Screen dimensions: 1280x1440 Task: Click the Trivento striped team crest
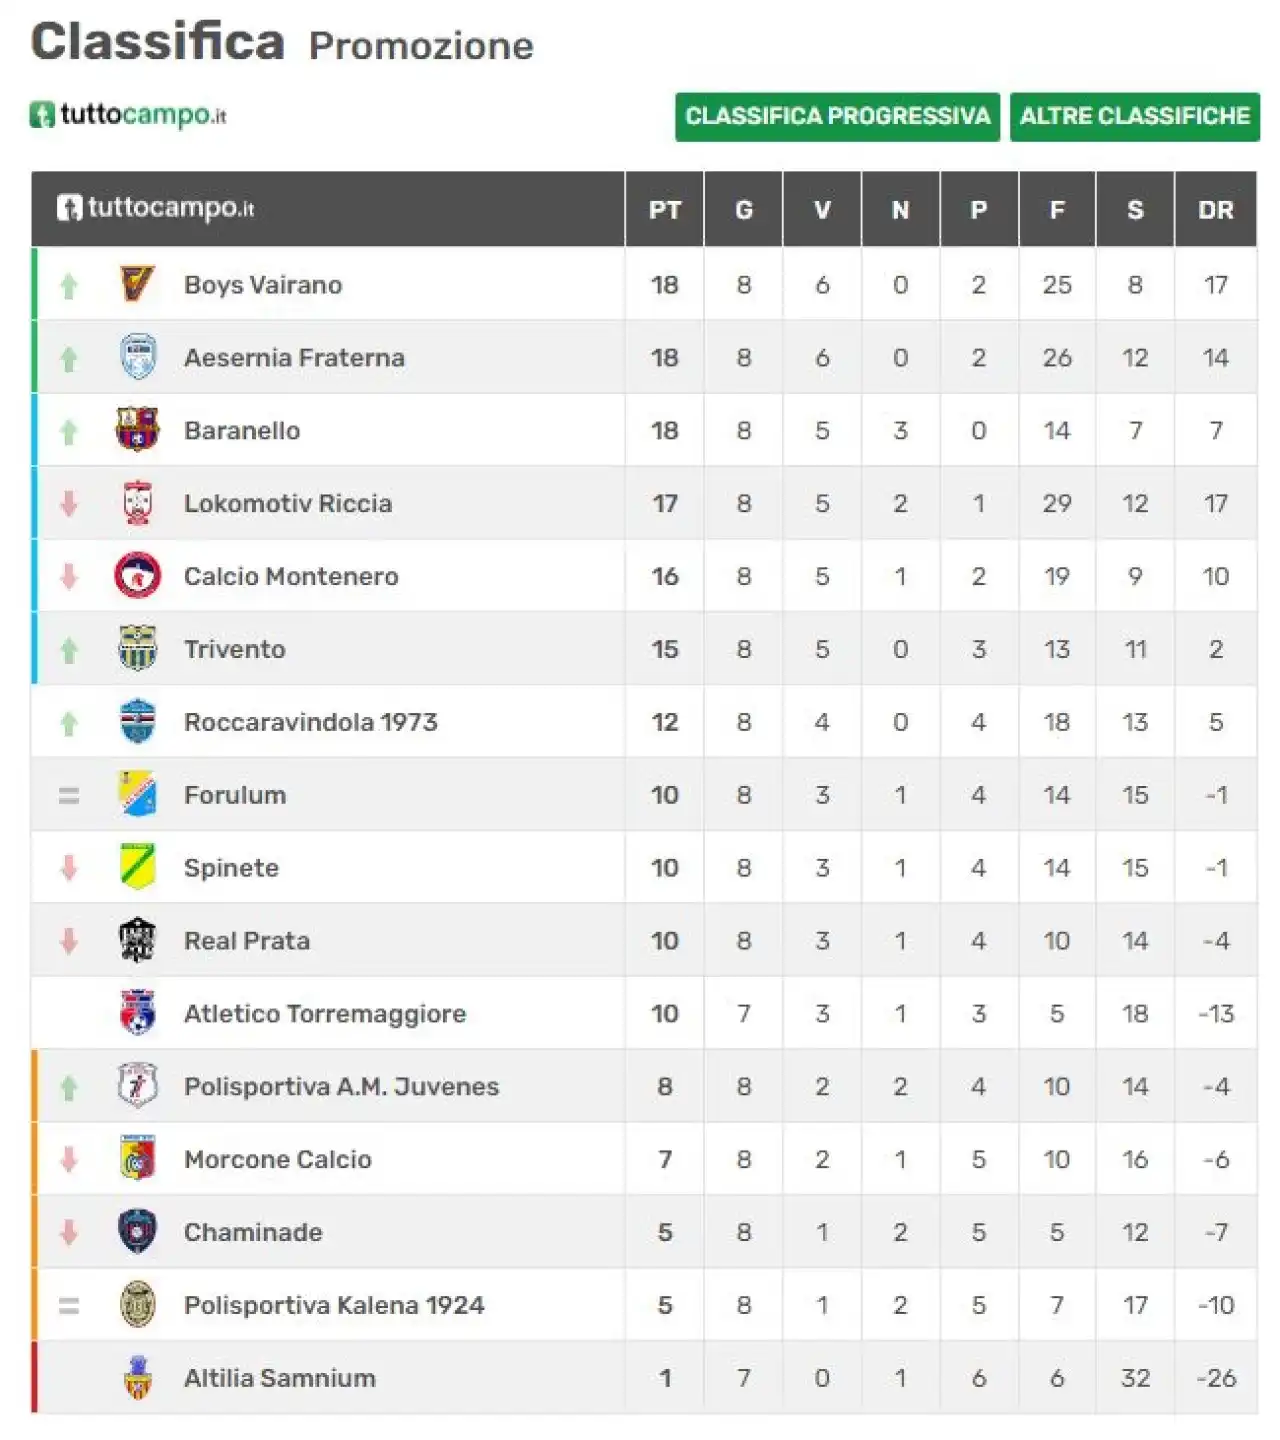[137, 649]
